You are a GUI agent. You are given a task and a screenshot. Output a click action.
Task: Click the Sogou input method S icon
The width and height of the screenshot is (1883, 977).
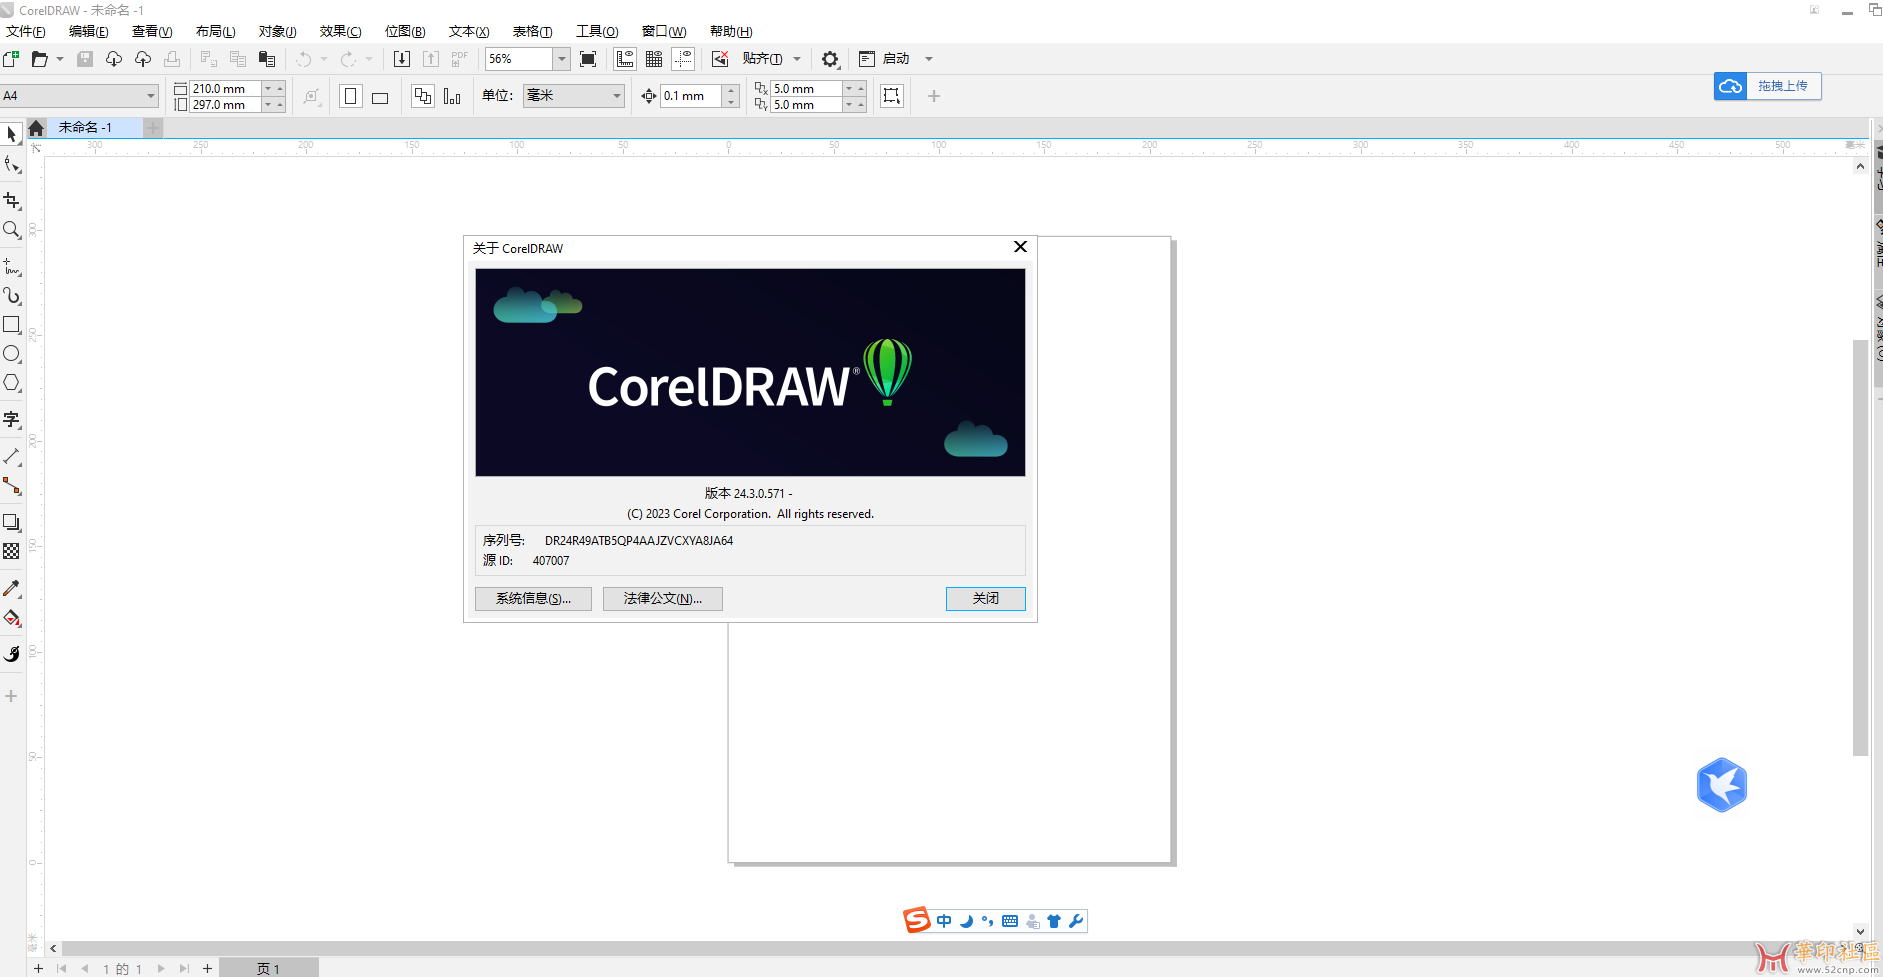coord(917,920)
